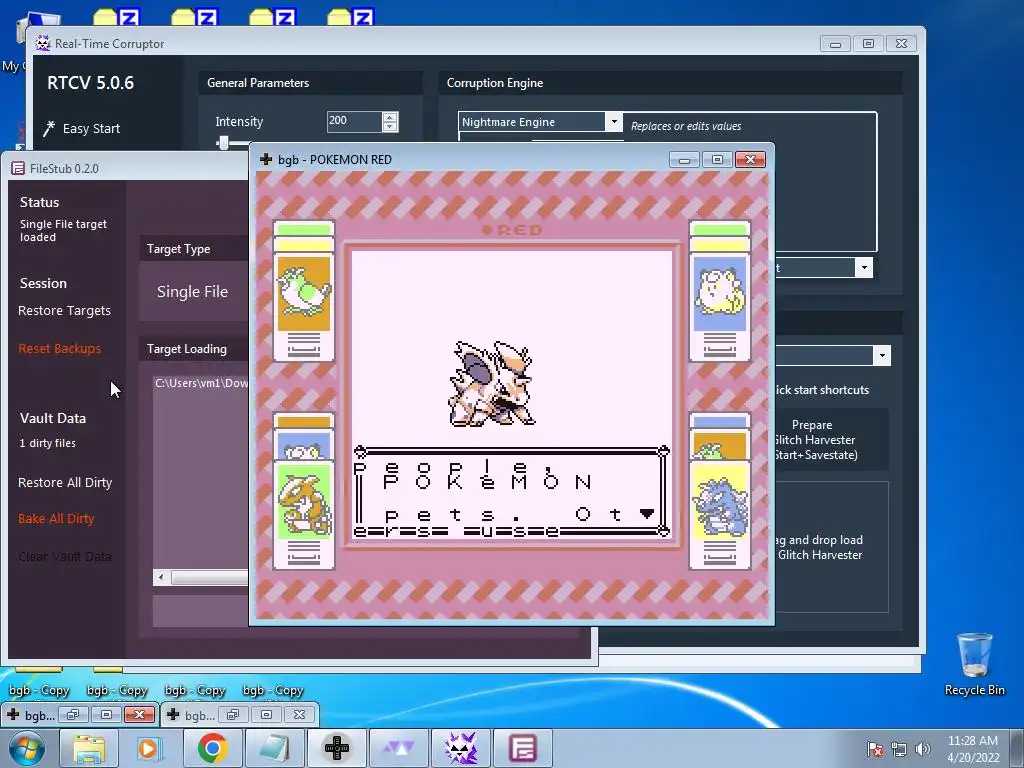Click left arrow of FileStub horizontal scrollbar
The width and height of the screenshot is (1024, 768).
point(161,577)
